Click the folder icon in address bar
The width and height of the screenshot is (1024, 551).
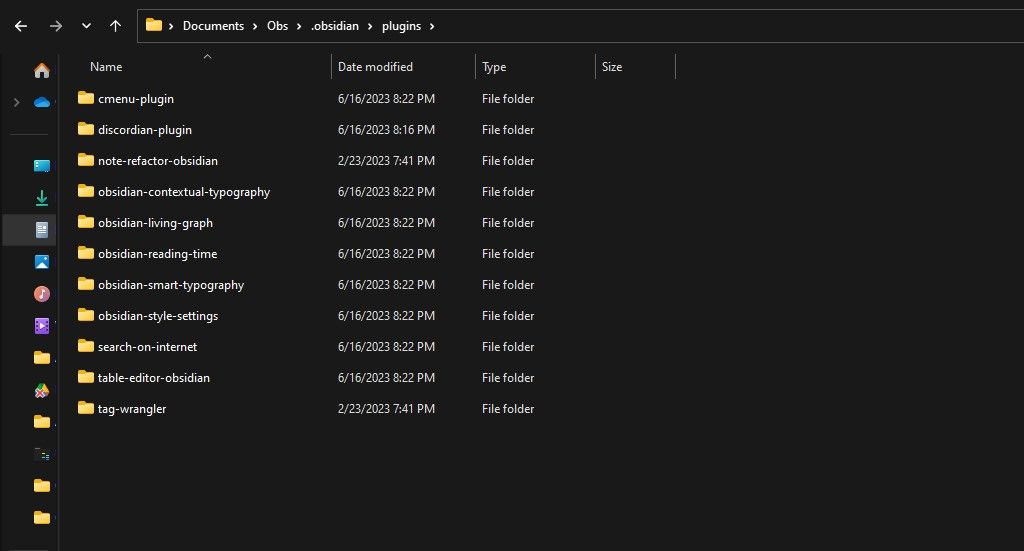(x=153, y=25)
